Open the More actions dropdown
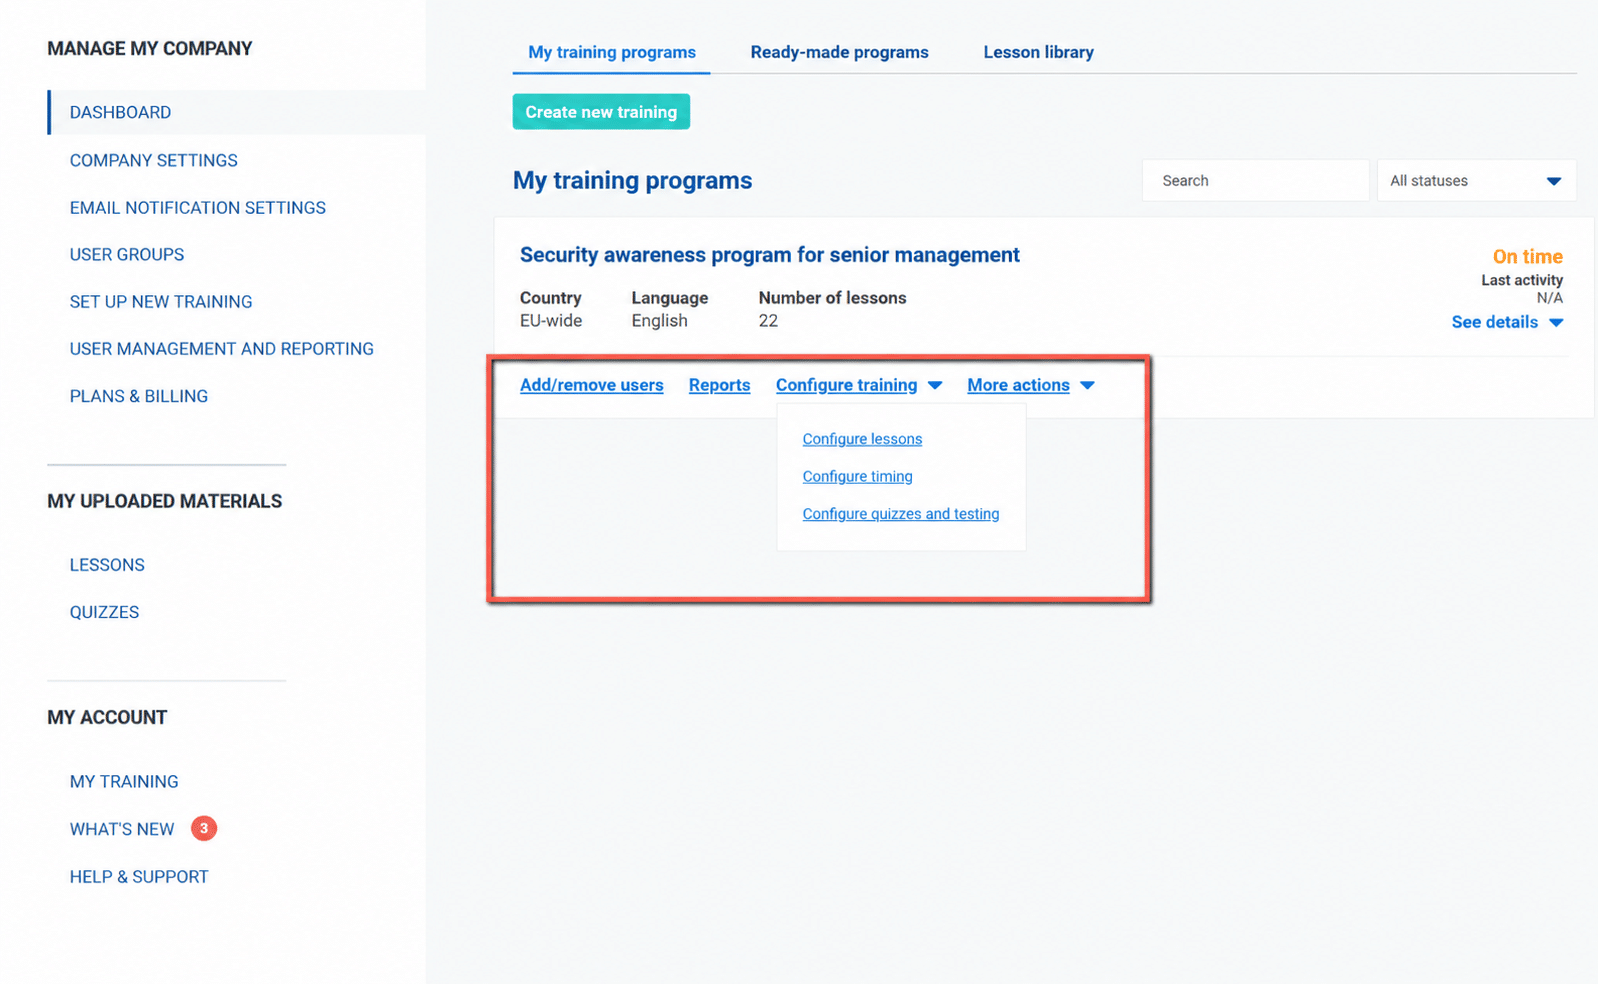This screenshot has width=1598, height=984. pos(1030,385)
